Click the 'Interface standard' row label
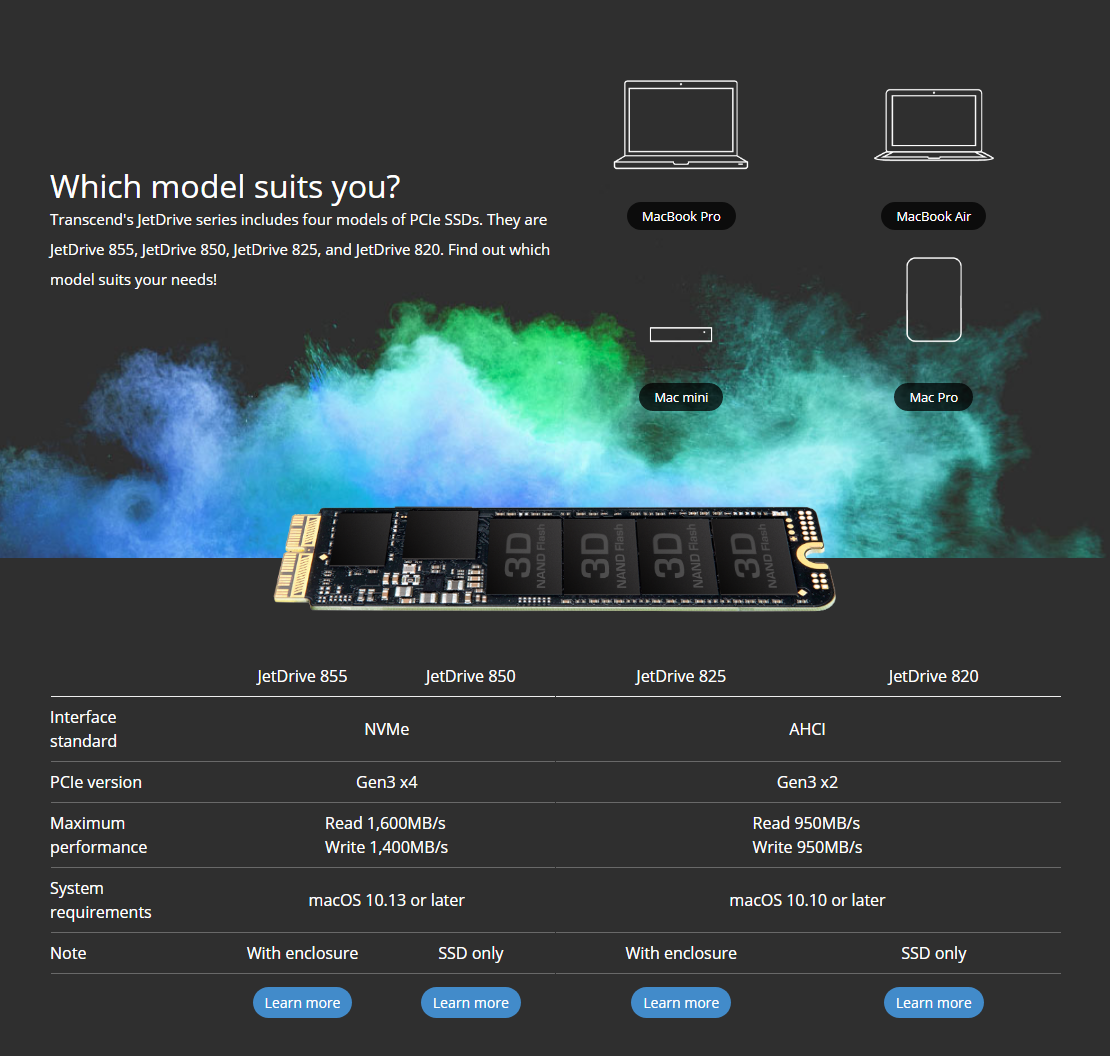This screenshot has width=1110, height=1056. tap(84, 729)
